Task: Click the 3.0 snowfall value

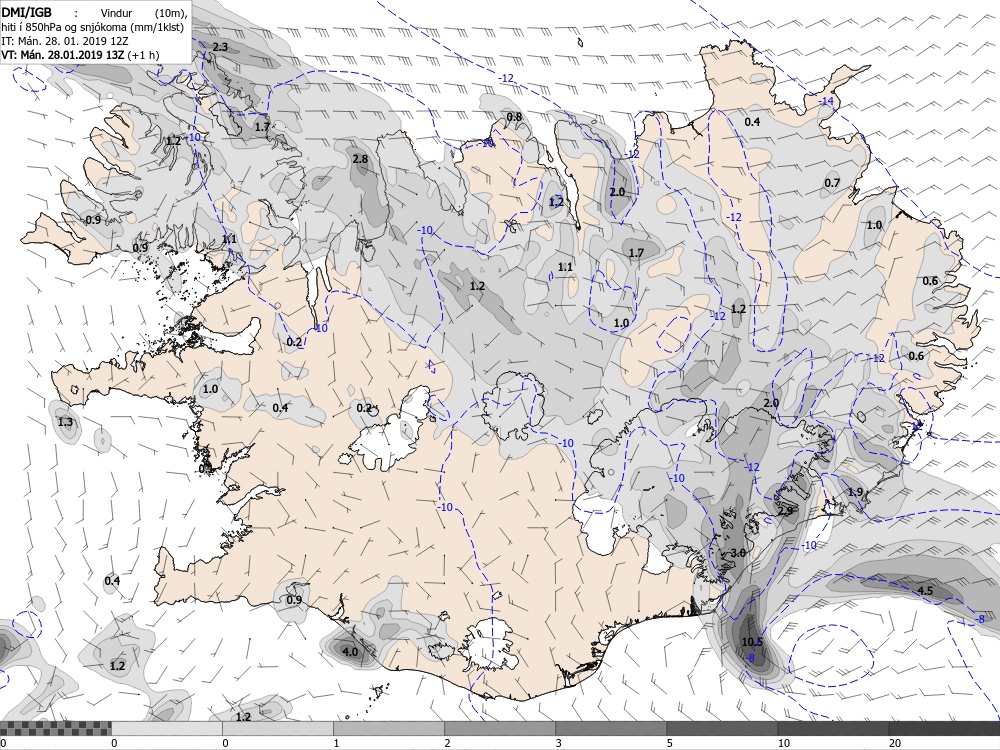Action: 738,552
